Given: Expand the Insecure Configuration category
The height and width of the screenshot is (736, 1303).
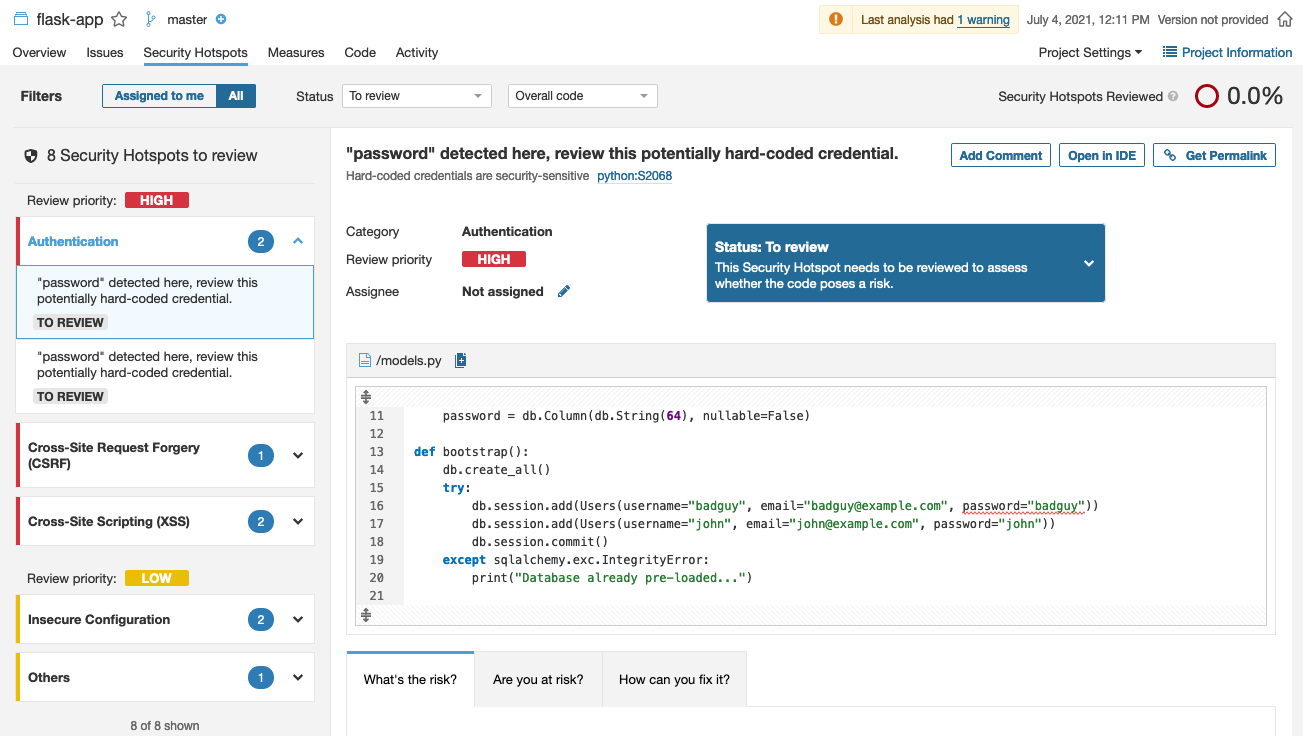Looking at the screenshot, I should [298, 620].
